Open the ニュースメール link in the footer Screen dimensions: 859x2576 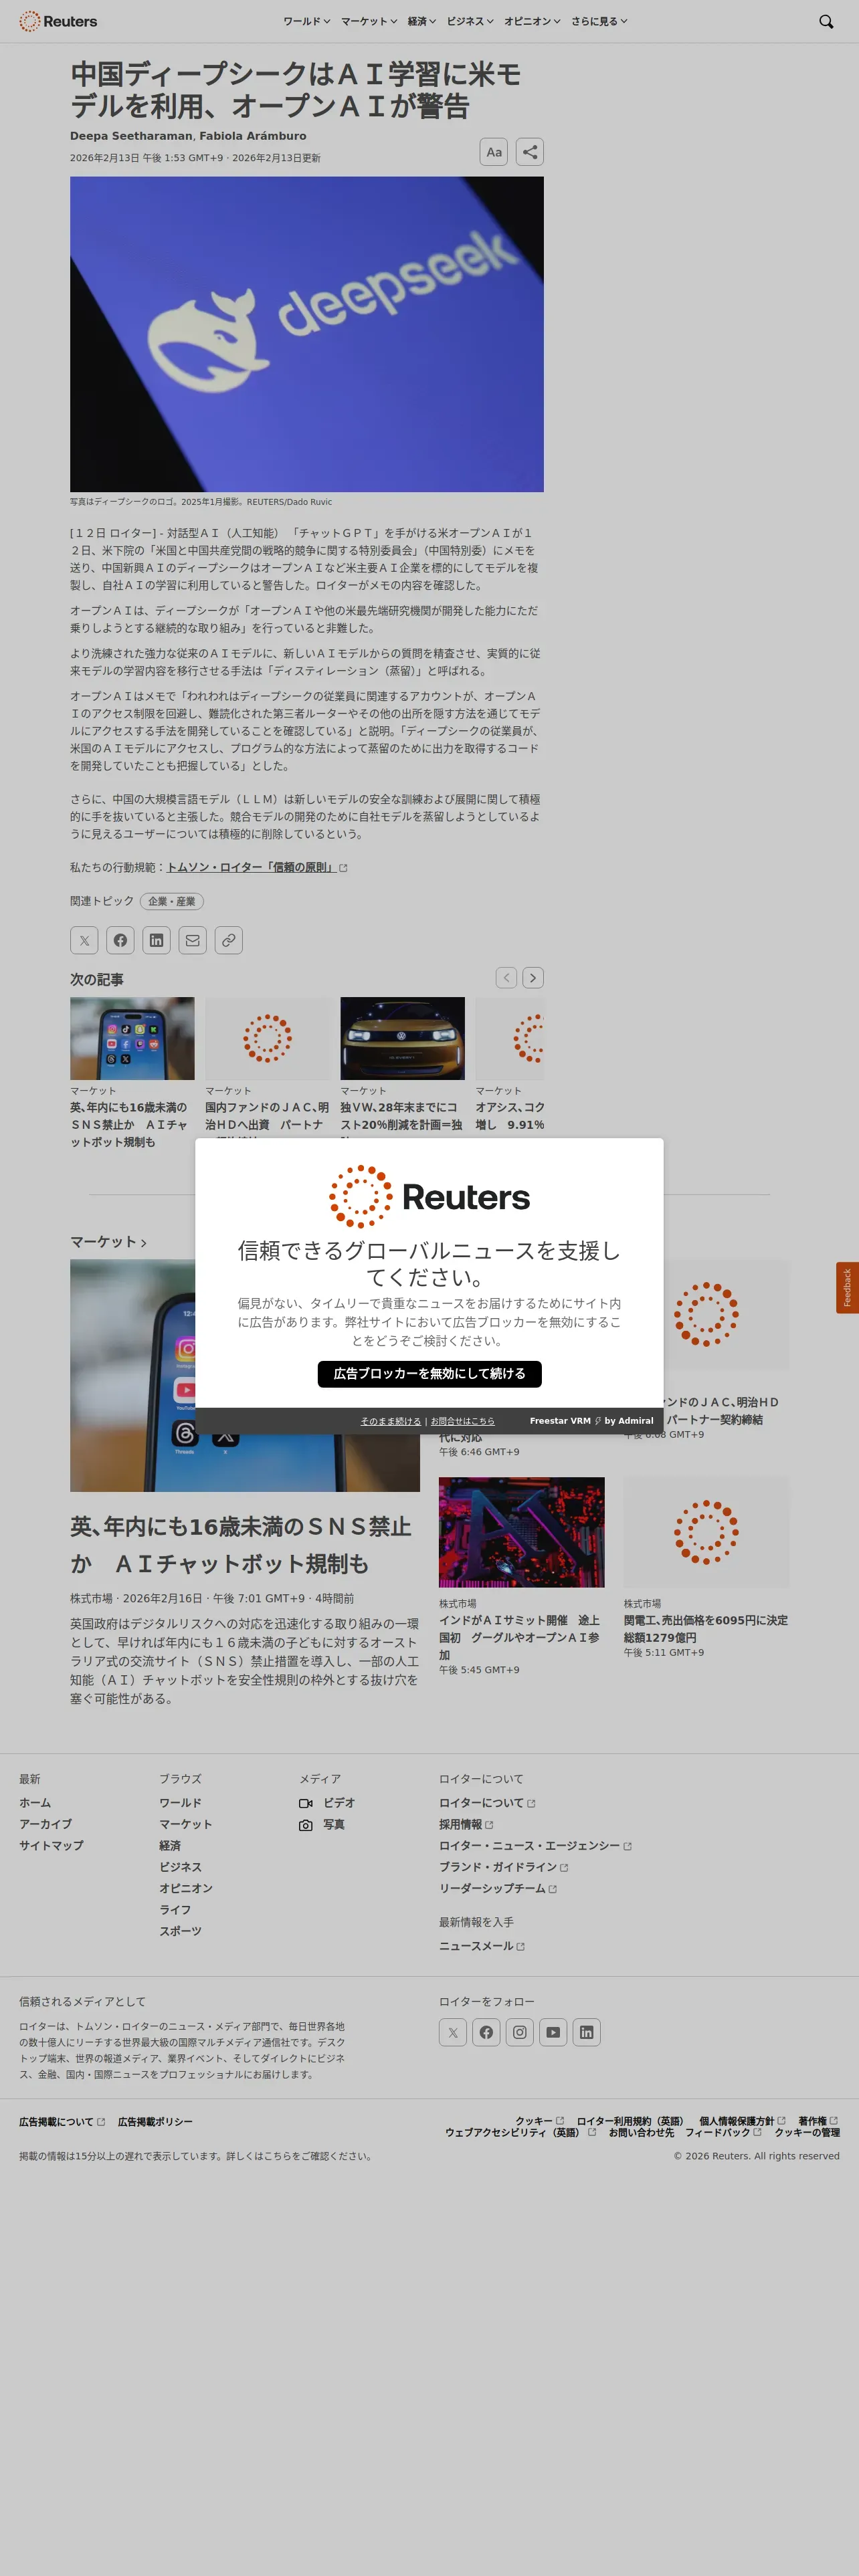coord(481,1946)
